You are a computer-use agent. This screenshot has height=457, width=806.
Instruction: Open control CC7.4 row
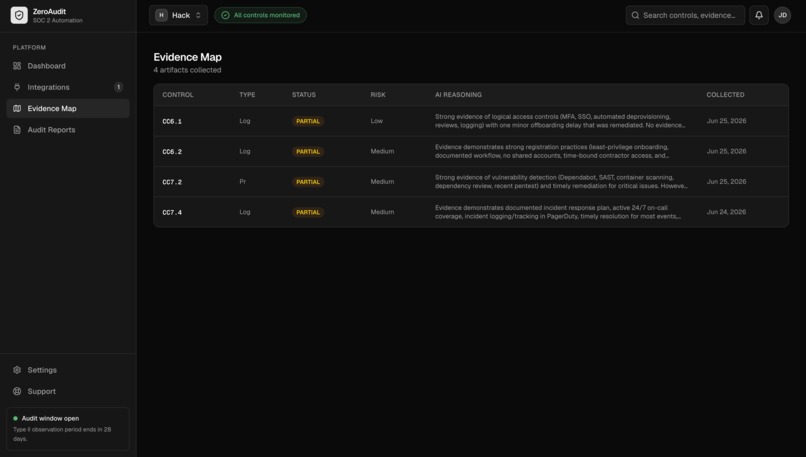click(x=471, y=212)
